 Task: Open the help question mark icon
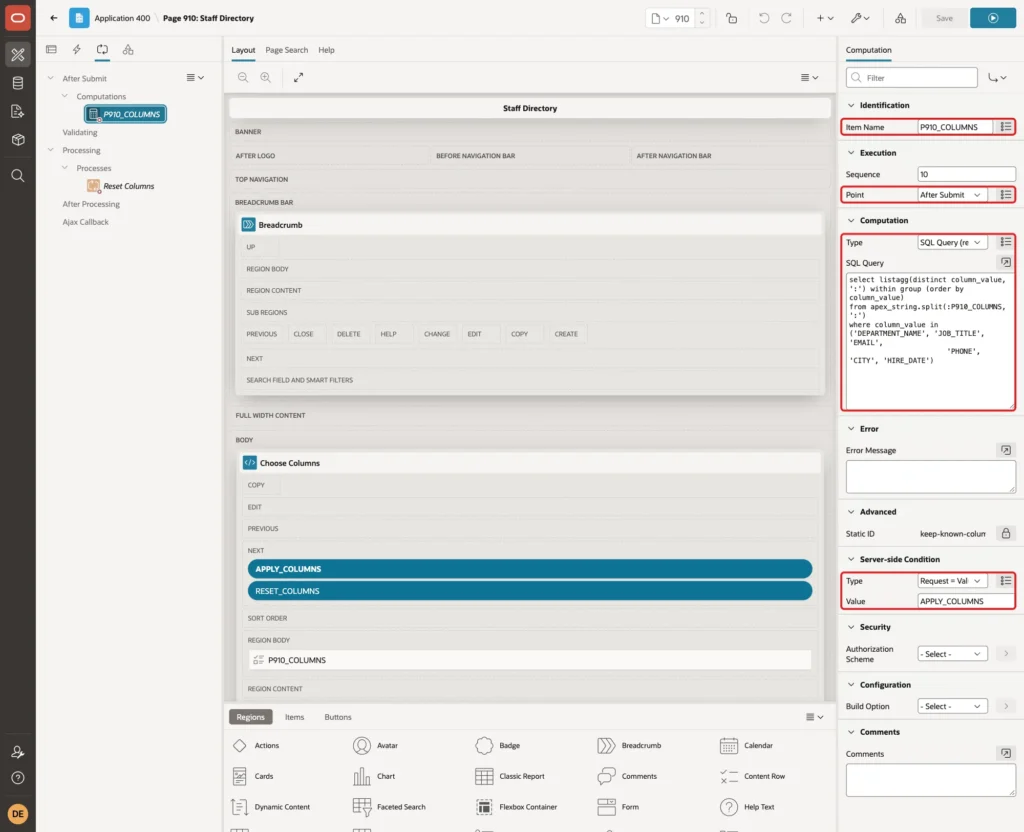point(18,778)
